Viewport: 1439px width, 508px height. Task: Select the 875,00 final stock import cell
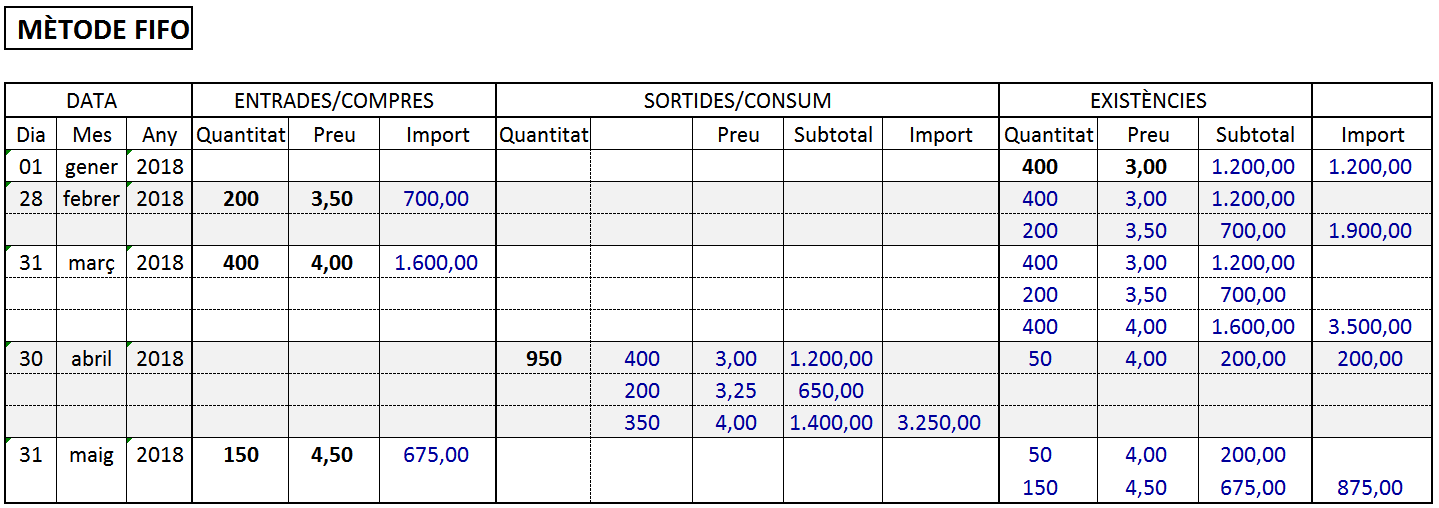pyautogui.click(x=1371, y=487)
